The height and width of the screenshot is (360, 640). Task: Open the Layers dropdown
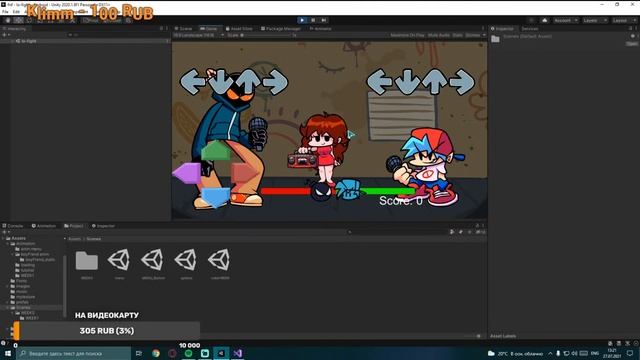[594, 20]
